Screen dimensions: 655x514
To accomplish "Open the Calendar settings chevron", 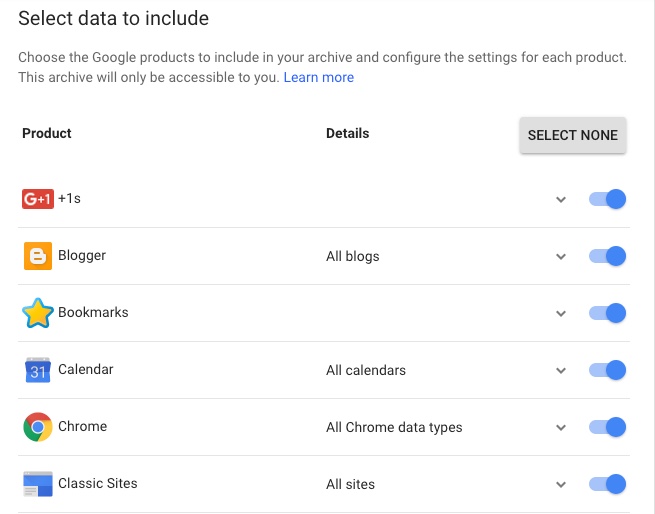I will click(x=561, y=370).
